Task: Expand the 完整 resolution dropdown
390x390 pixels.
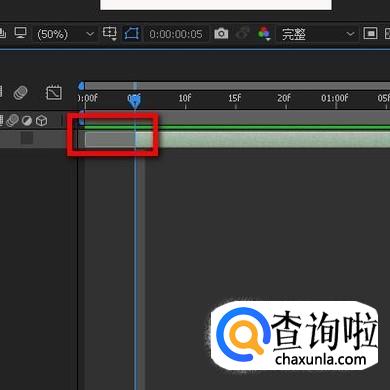Action: [x=318, y=34]
